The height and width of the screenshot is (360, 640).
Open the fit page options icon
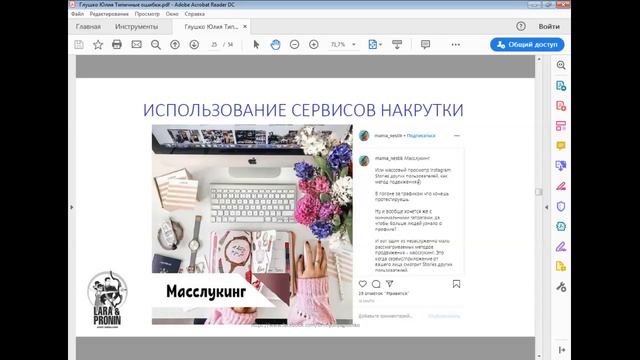click(375, 44)
